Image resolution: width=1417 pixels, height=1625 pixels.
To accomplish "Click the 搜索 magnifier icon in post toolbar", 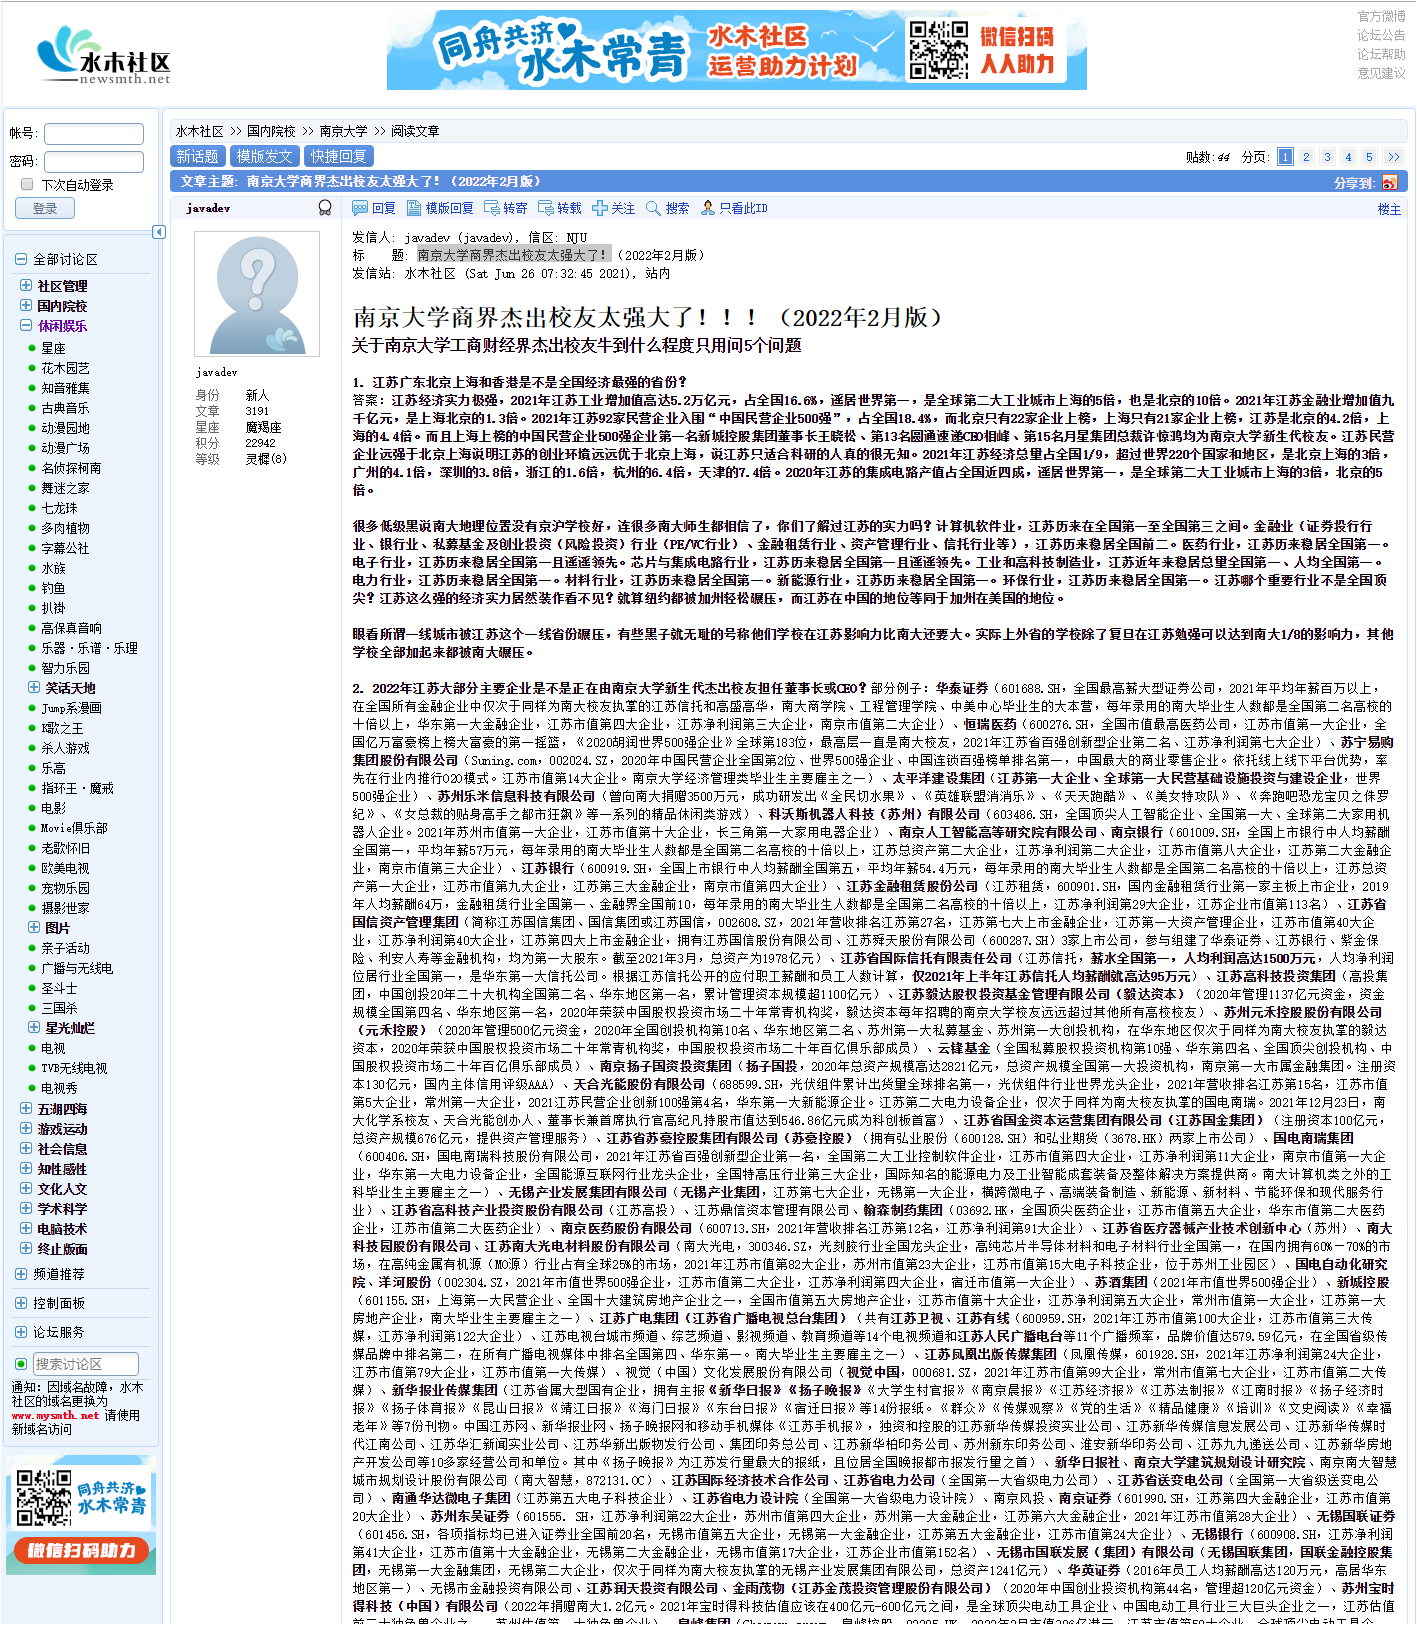I will (x=653, y=208).
